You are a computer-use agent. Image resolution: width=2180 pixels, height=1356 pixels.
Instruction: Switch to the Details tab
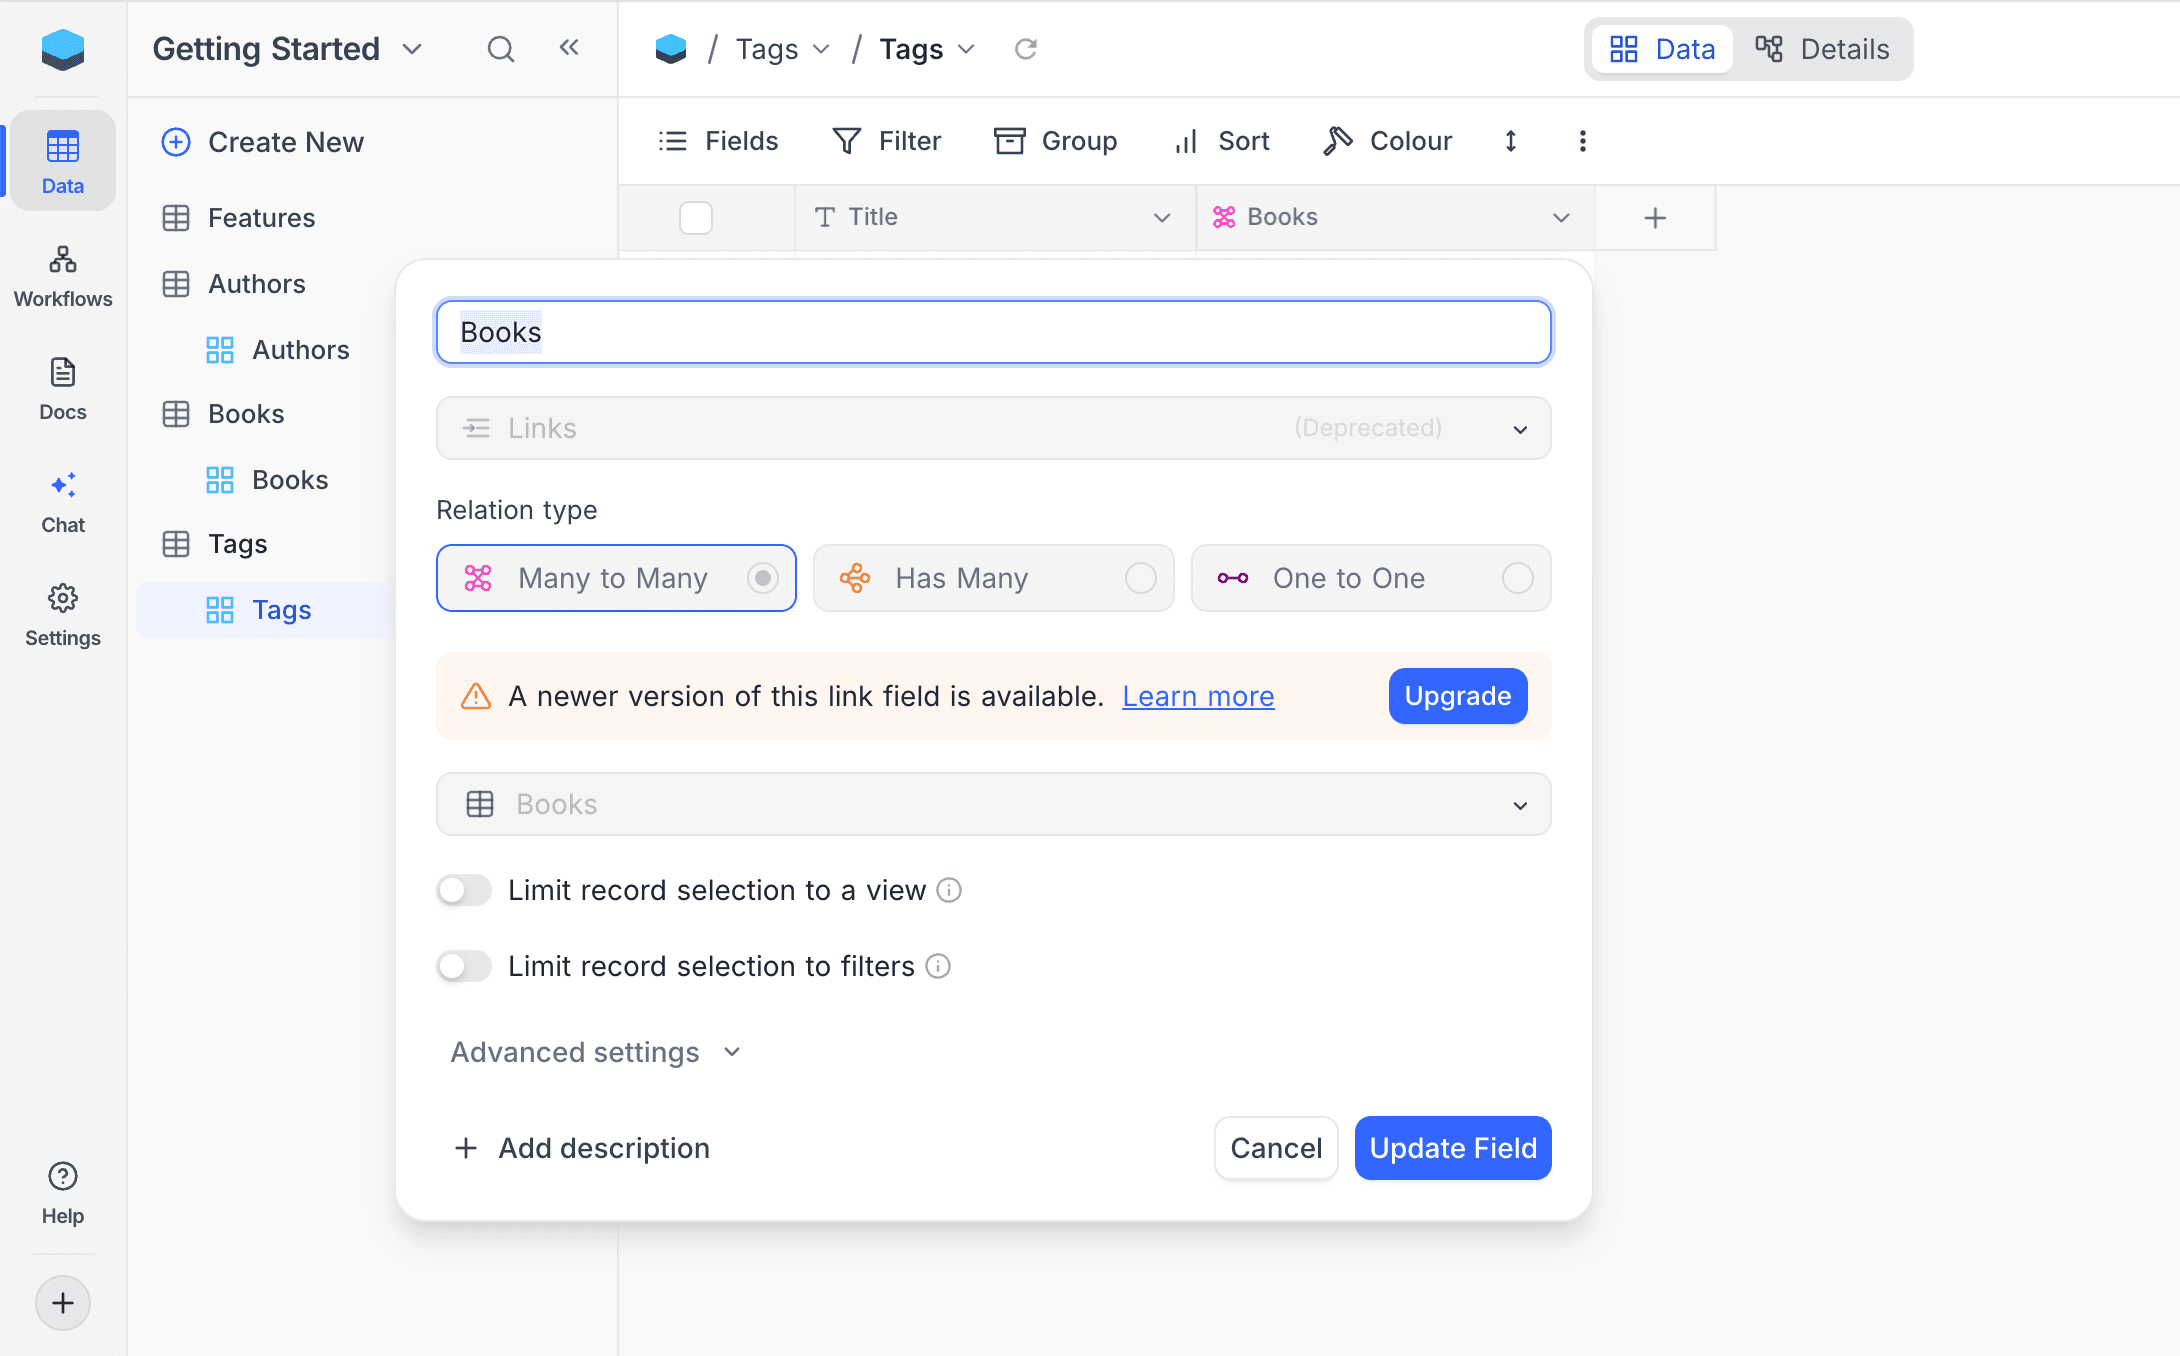(x=1823, y=49)
